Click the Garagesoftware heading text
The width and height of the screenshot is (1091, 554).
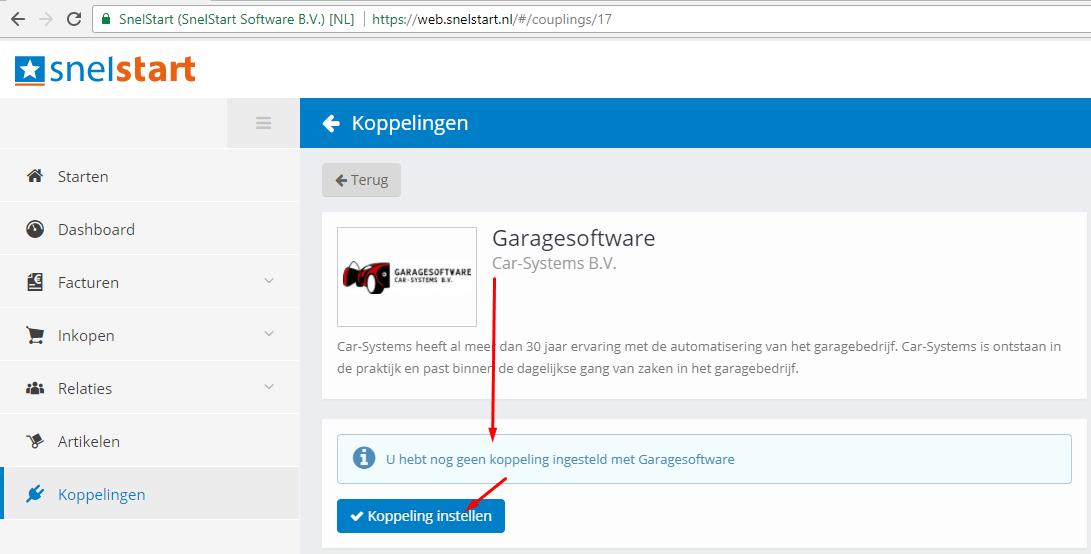pyautogui.click(x=573, y=238)
